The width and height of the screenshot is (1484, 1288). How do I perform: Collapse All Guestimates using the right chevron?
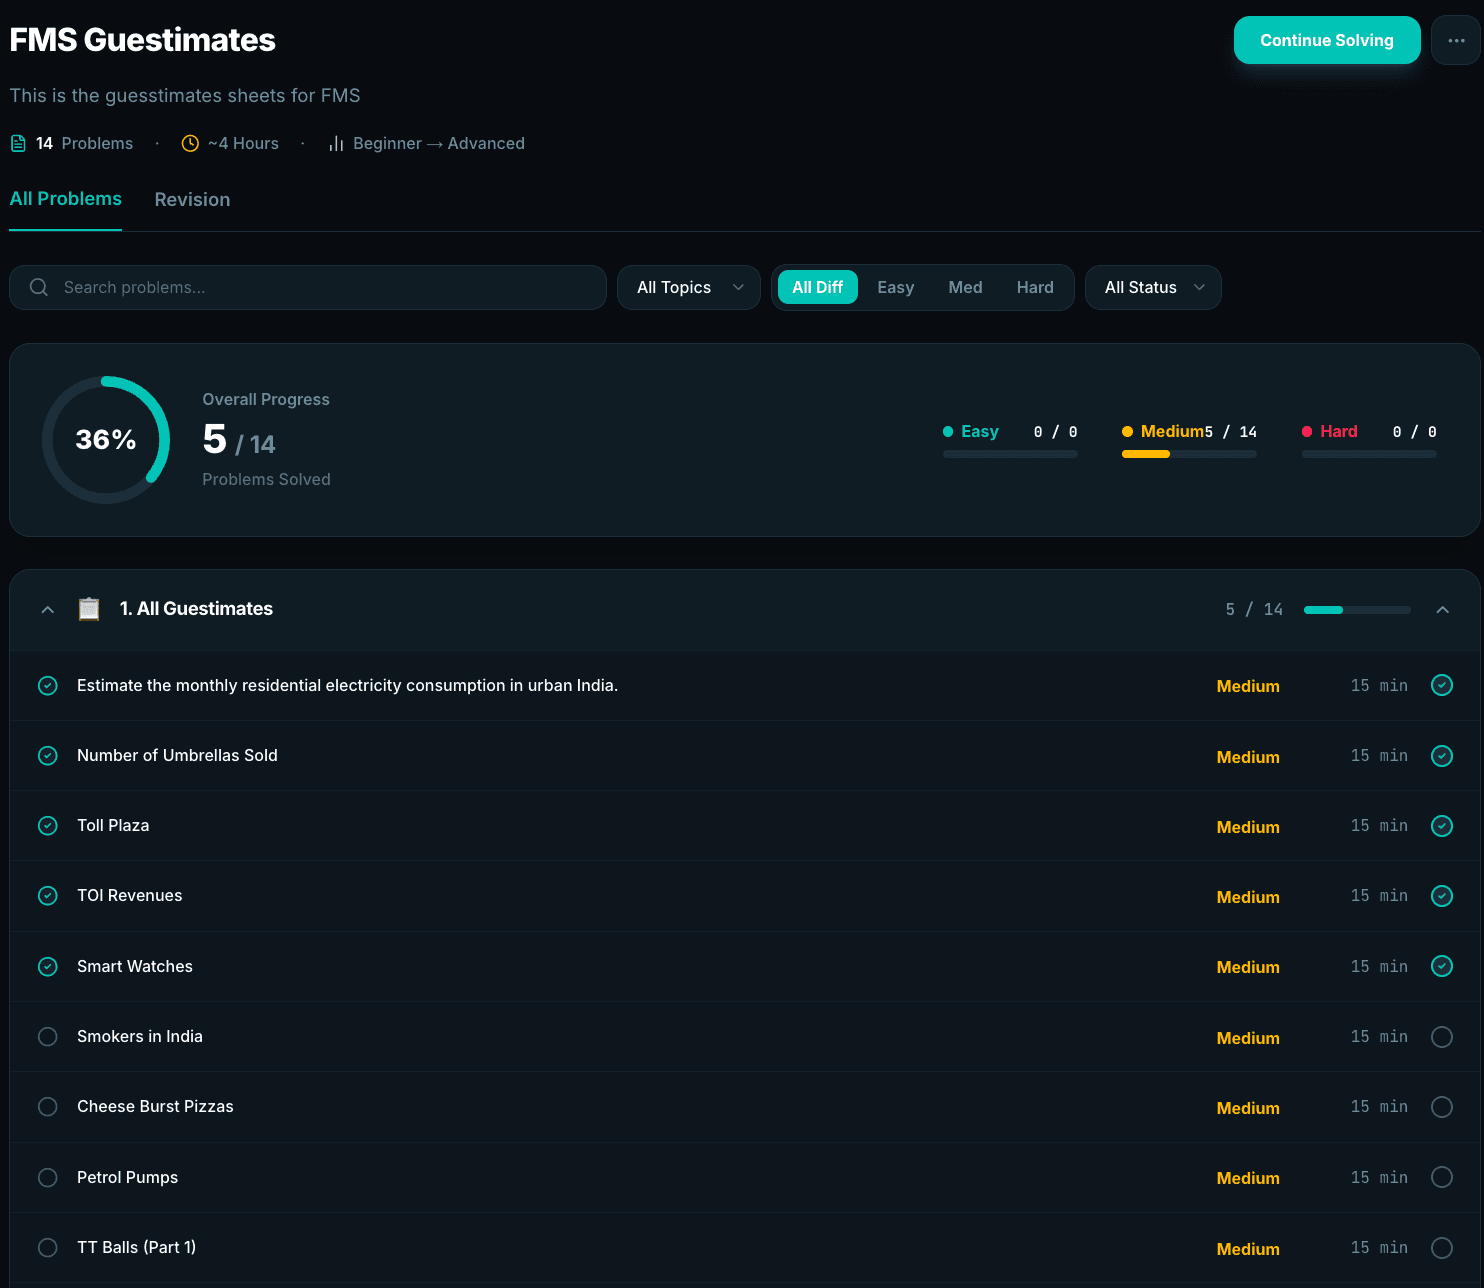pos(1442,610)
